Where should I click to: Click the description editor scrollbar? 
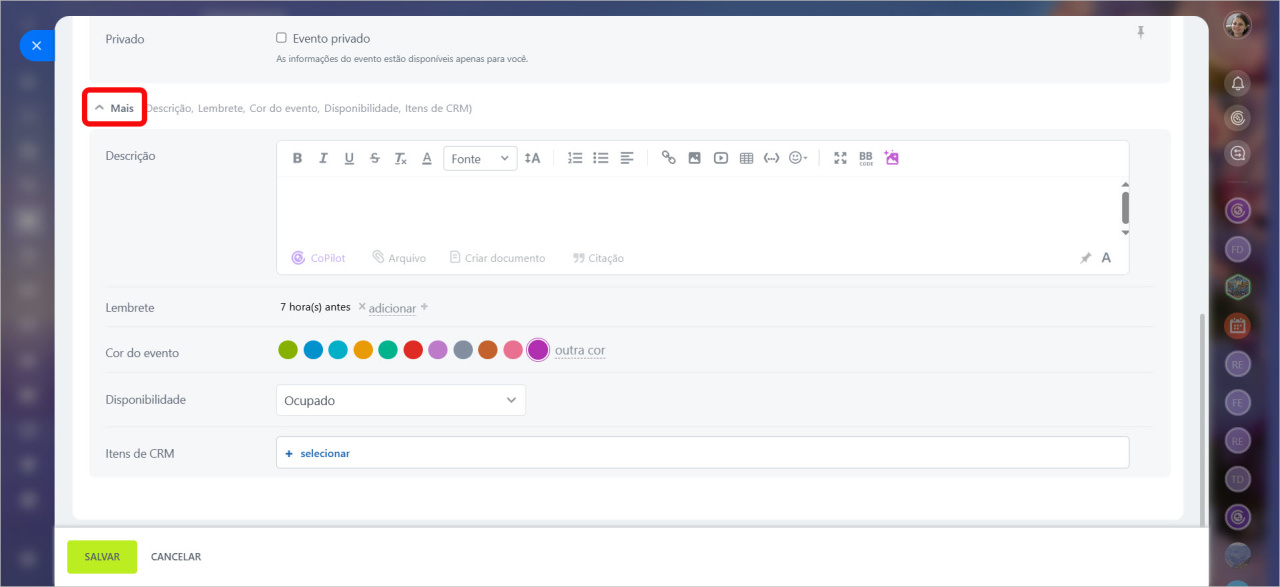tap(1125, 208)
